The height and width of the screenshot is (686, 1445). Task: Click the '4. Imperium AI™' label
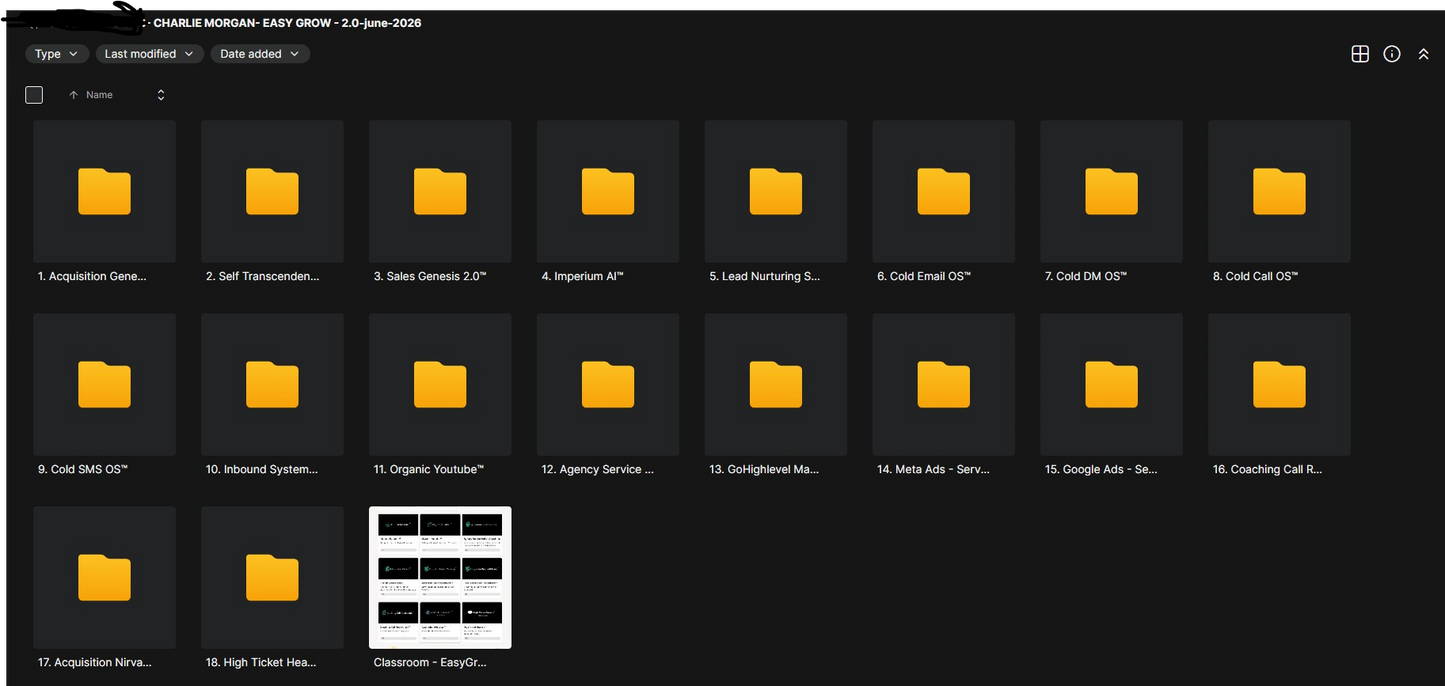pyautogui.click(x=582, y=276)
